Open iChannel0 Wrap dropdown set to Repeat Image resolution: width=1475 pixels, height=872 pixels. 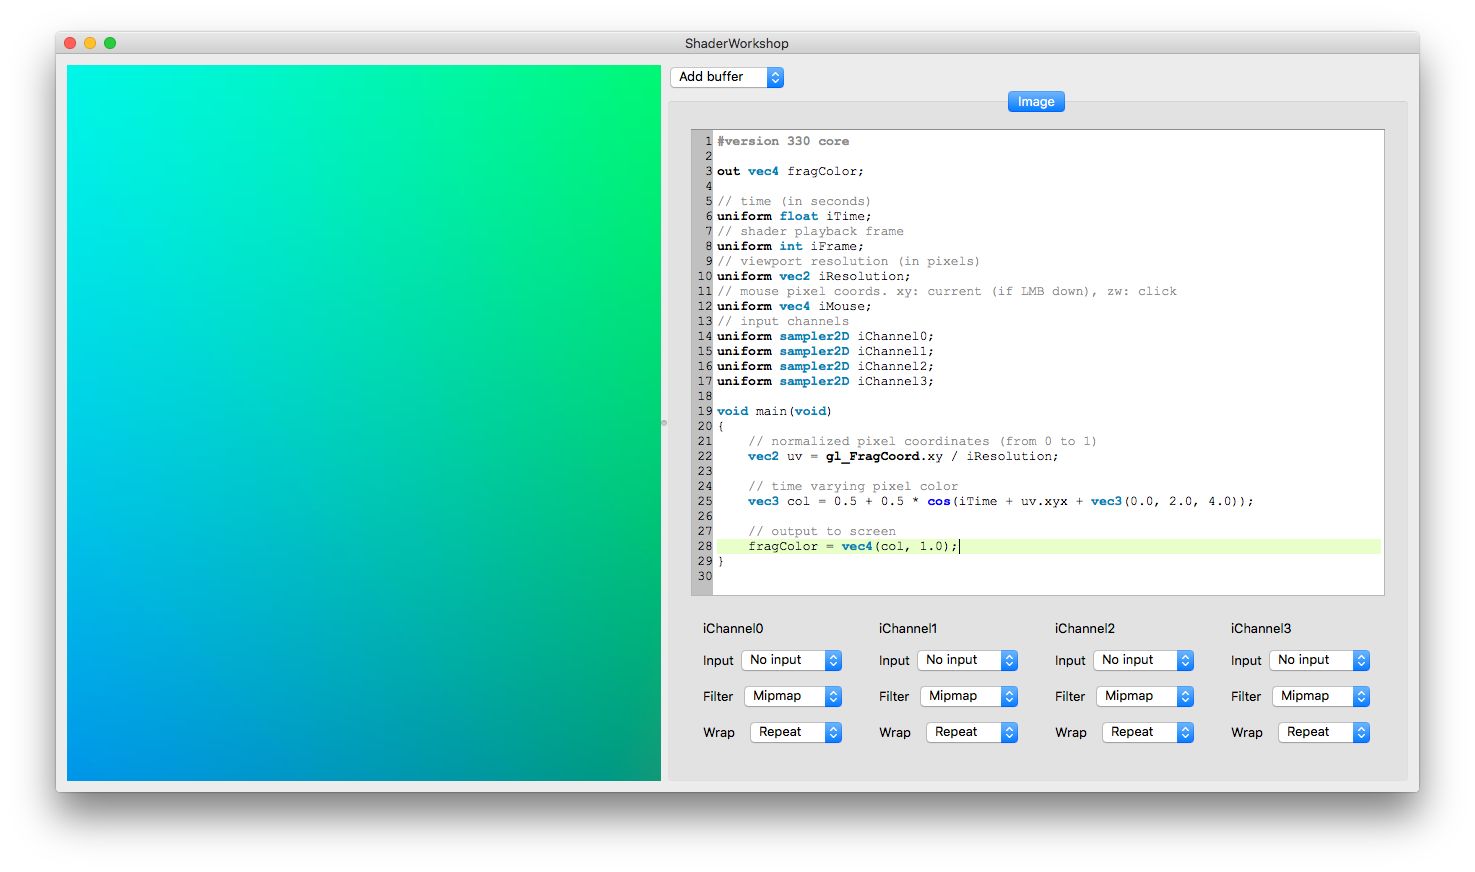point(796,732)
